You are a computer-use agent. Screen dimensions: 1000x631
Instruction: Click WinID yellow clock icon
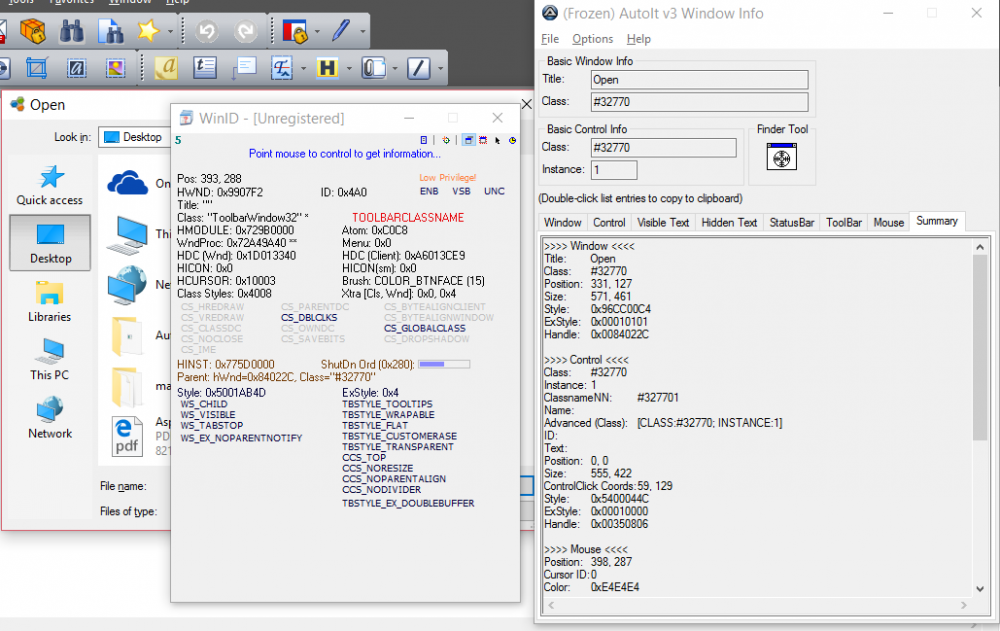click(512, 140)
